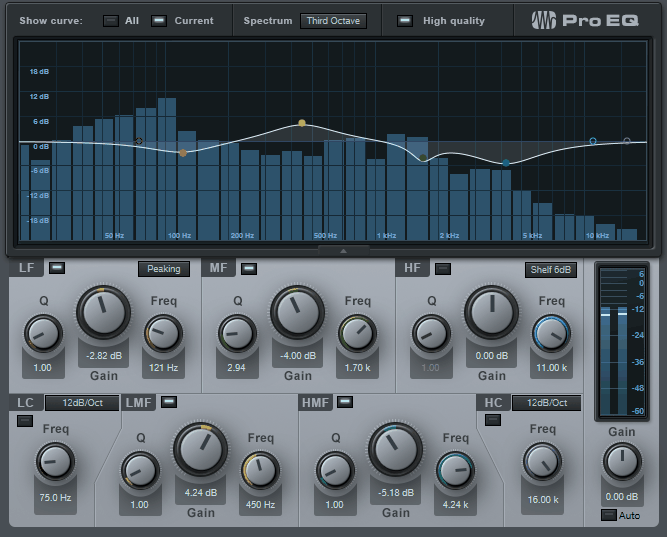This screenshot has height=537, width=667.
Task: Toggle the LF band enable button
Action: [57, 268]
